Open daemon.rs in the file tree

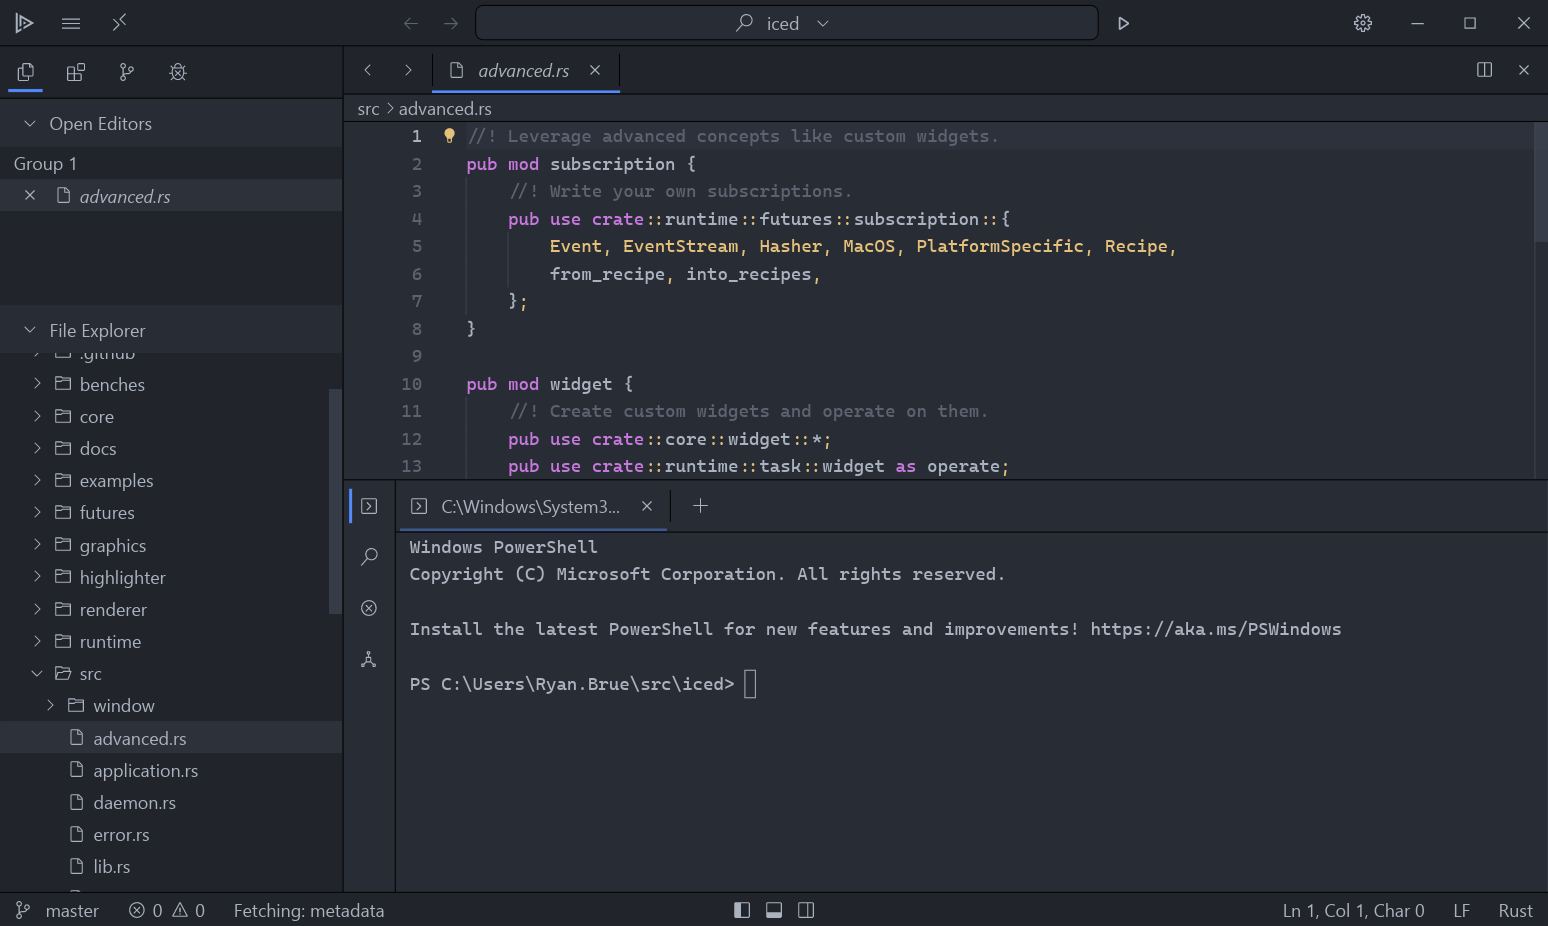coord(171,802)
